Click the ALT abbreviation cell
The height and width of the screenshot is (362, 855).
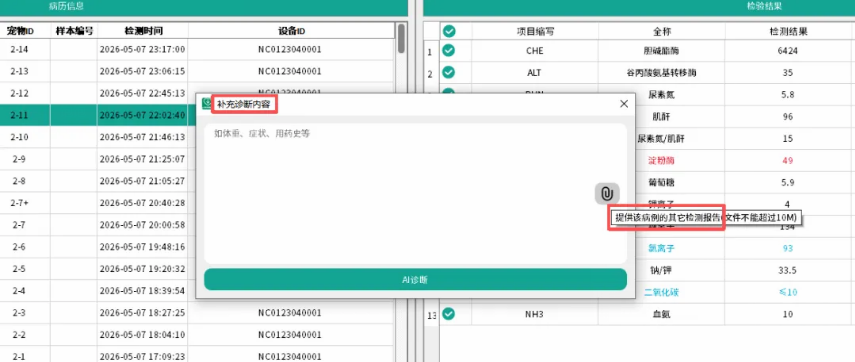tap(535, 73)
